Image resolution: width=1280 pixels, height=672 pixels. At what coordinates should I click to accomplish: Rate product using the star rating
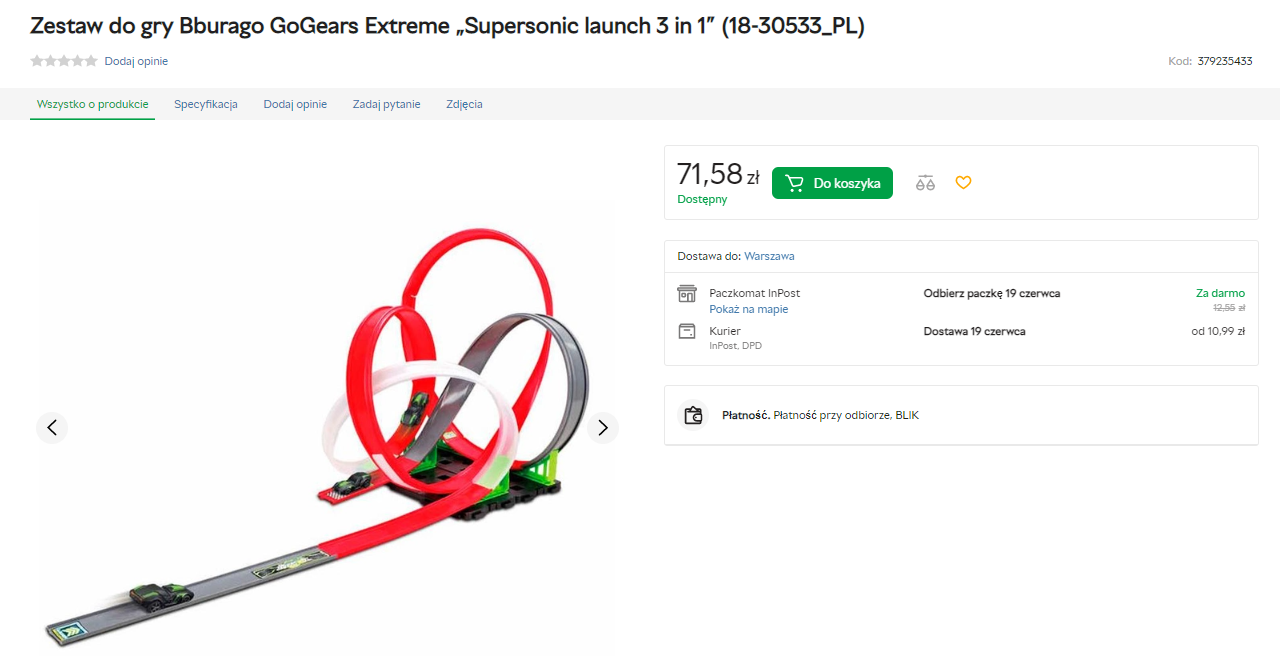pyautogui.click(x=64, y=61)
